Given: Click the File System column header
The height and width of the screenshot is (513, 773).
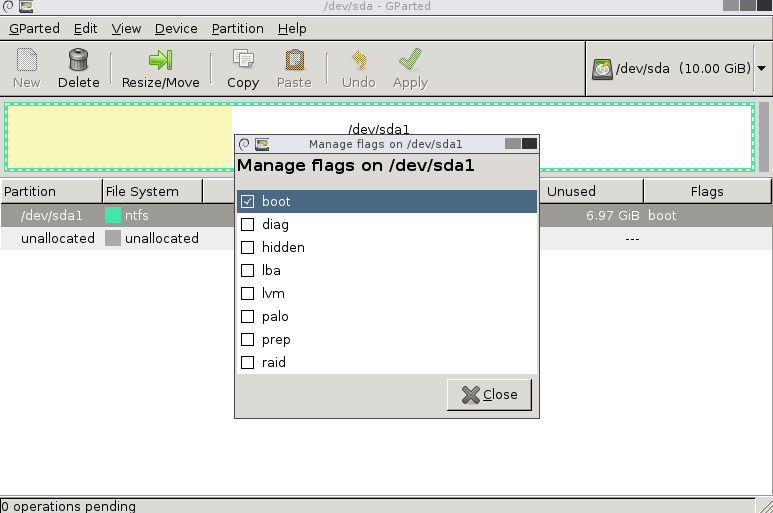Looking at the screenshot, I should [153, 191].
